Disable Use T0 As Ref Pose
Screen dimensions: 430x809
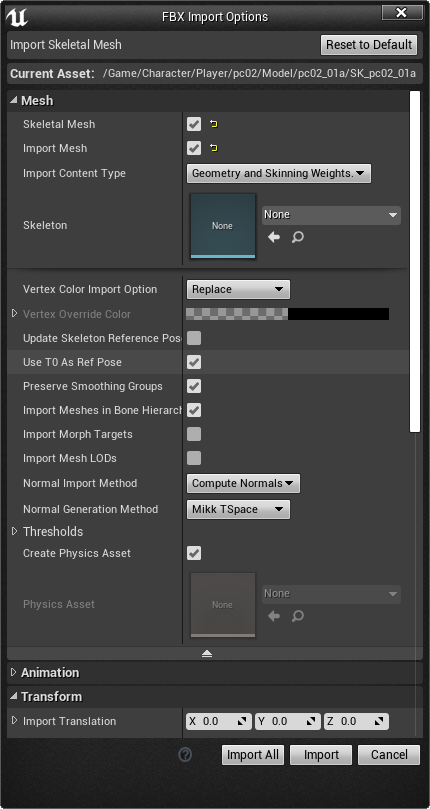(x=194, y=362)
